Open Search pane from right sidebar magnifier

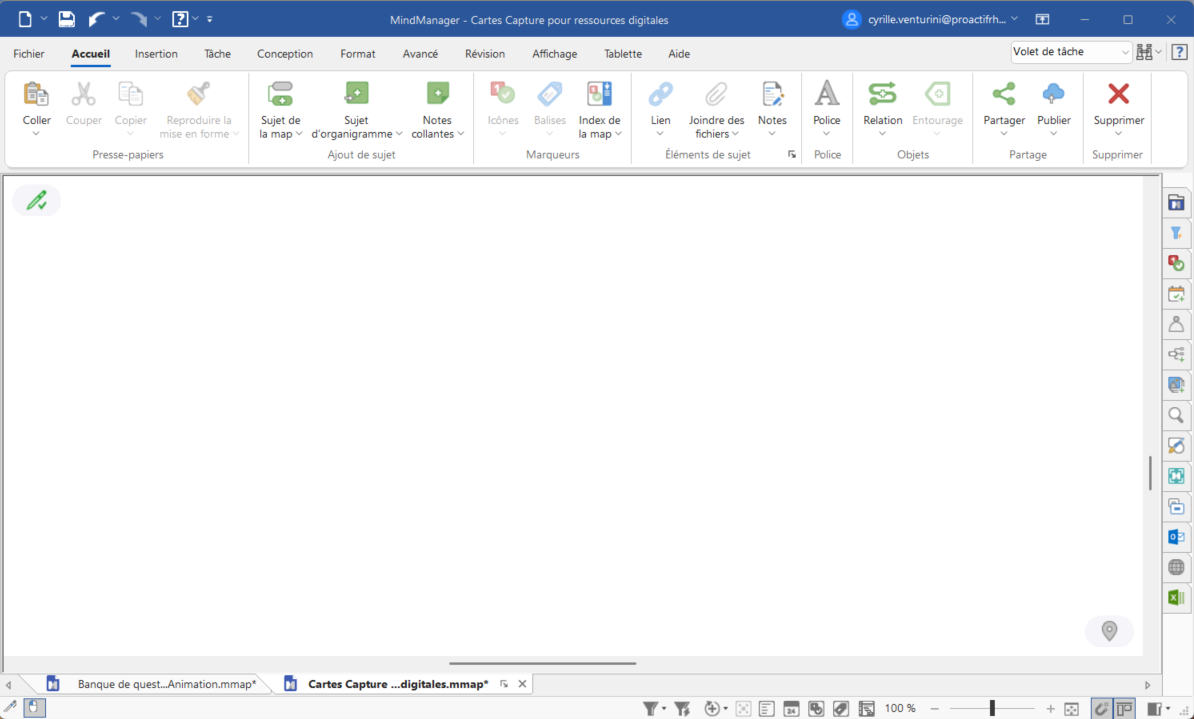pyautogui.click(x=1176, y=415)
